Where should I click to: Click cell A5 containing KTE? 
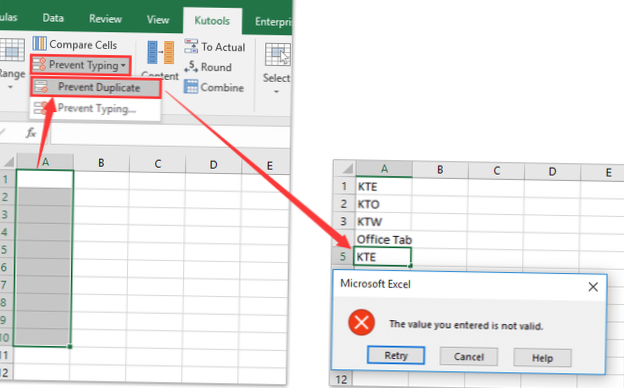coord(382,257)
